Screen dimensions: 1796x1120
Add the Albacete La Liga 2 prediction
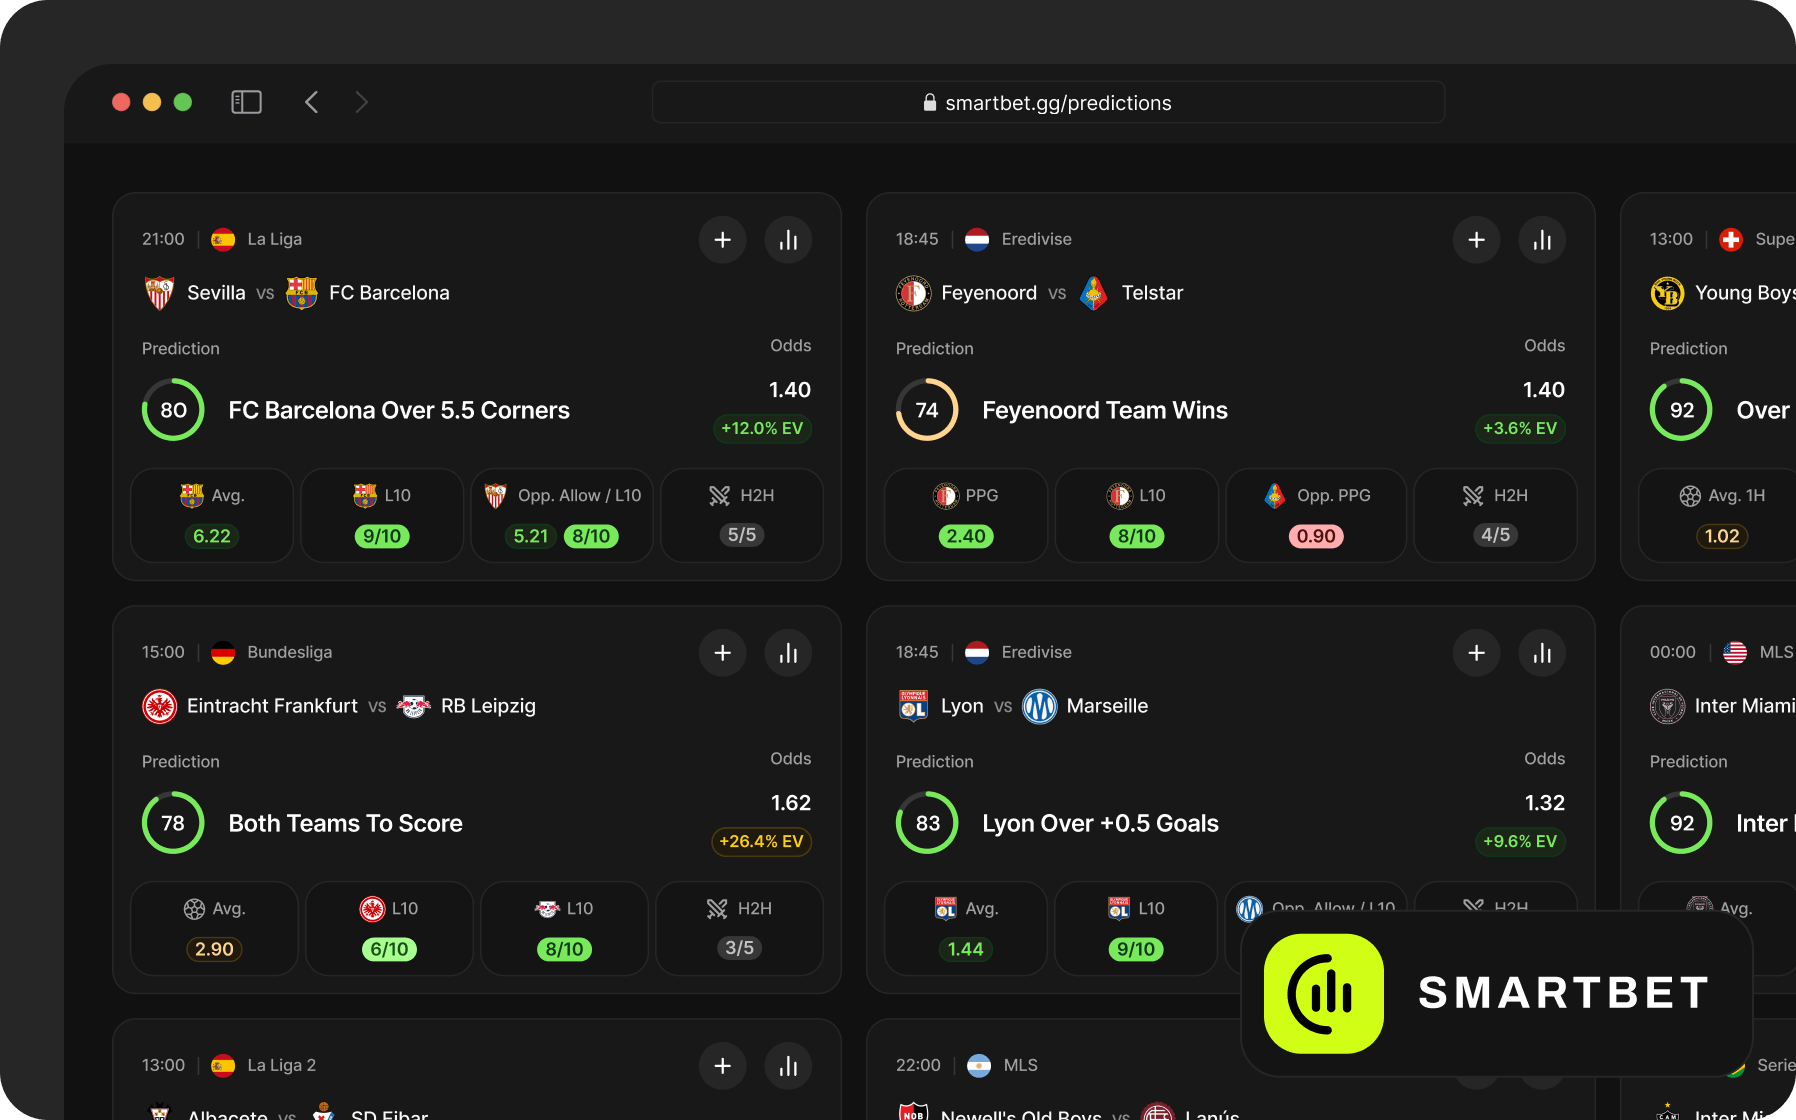pyautogui.click(x=723, y=1066)
